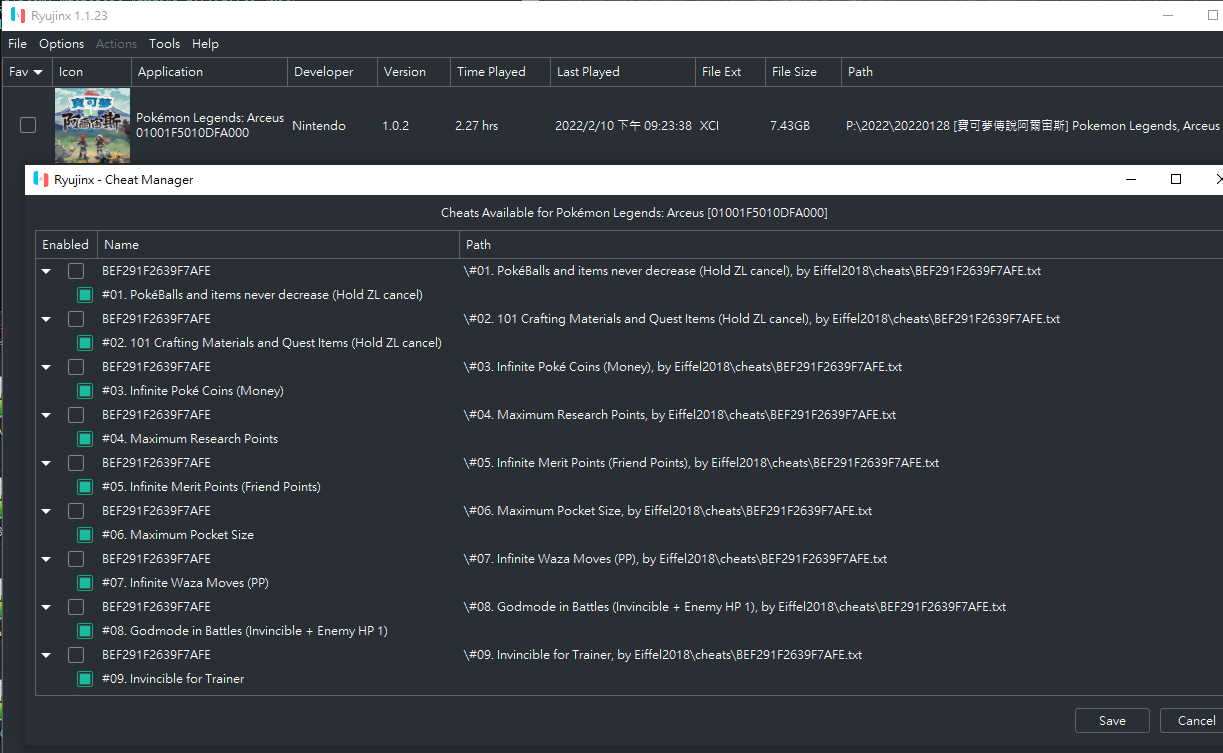Click Enabled column header in Cheat Manager

[66, 245]
